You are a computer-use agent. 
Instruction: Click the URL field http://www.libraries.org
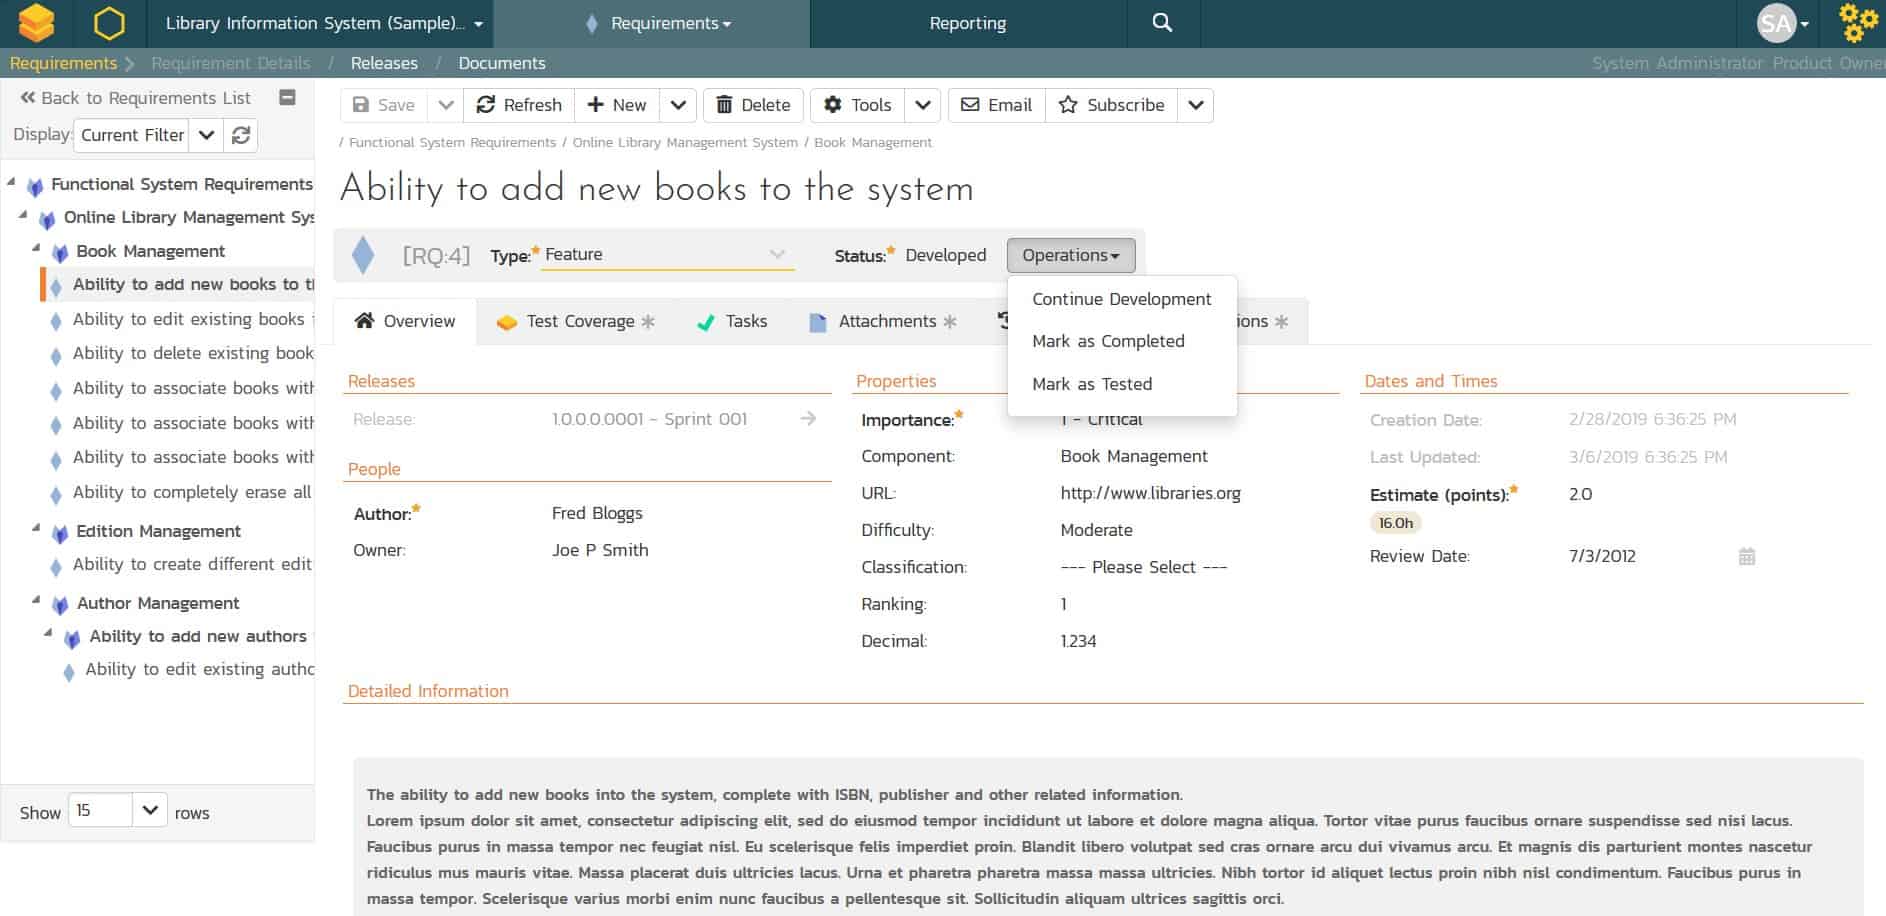pos(1150,493)
